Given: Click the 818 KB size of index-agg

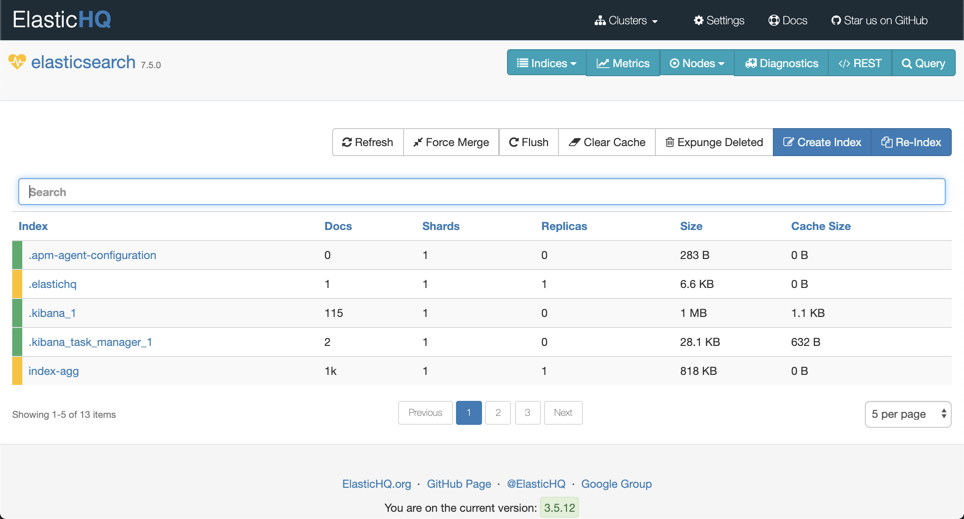Looking at the screenshot, I should click(x=698, y=371).
